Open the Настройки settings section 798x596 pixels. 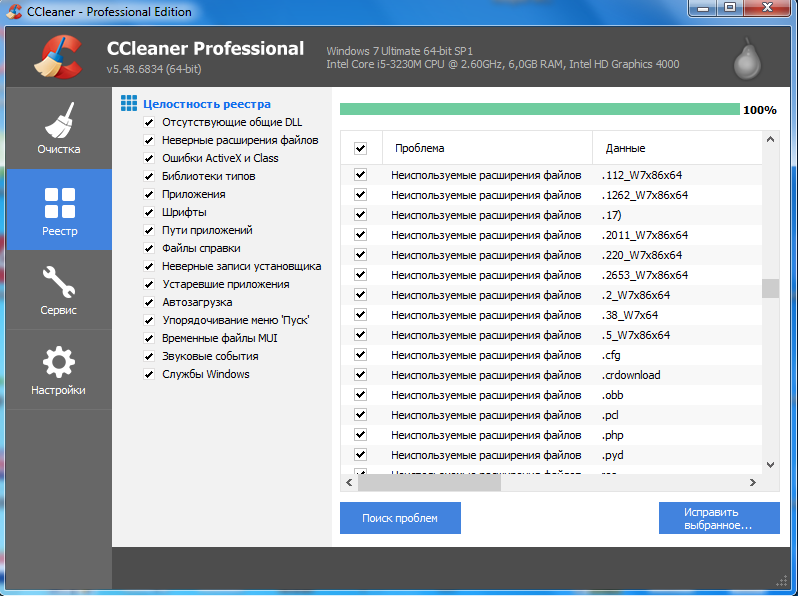pos(59,370)
